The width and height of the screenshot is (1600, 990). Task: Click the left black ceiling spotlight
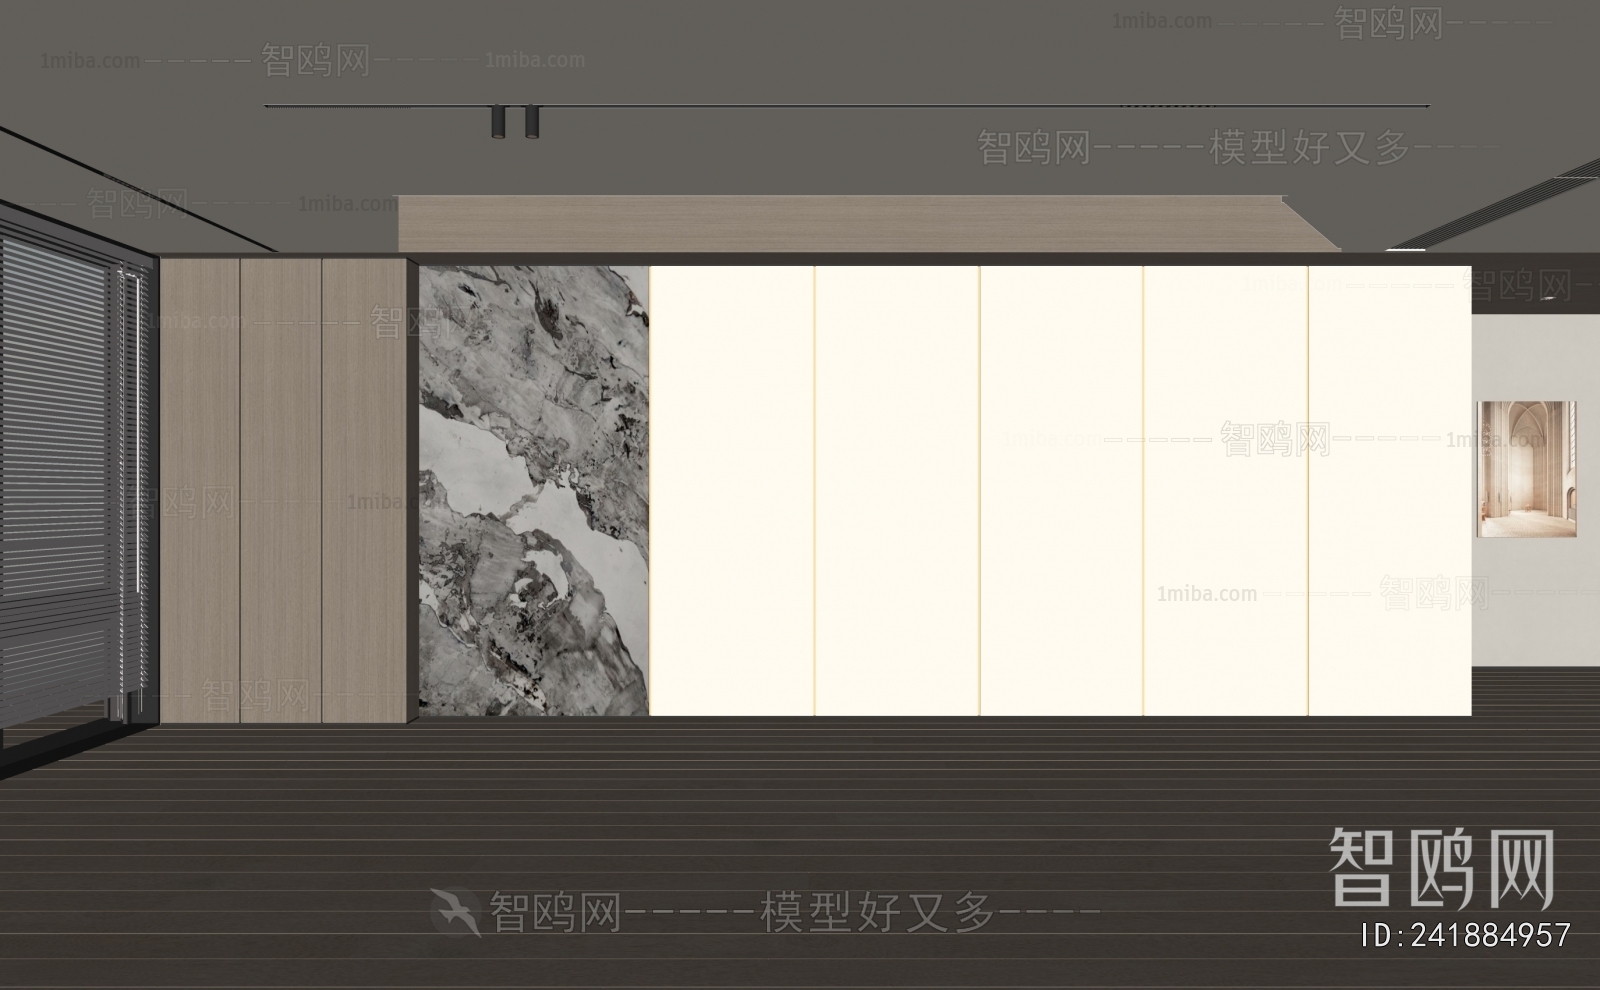pyautogui.click(x=497, y=121)
